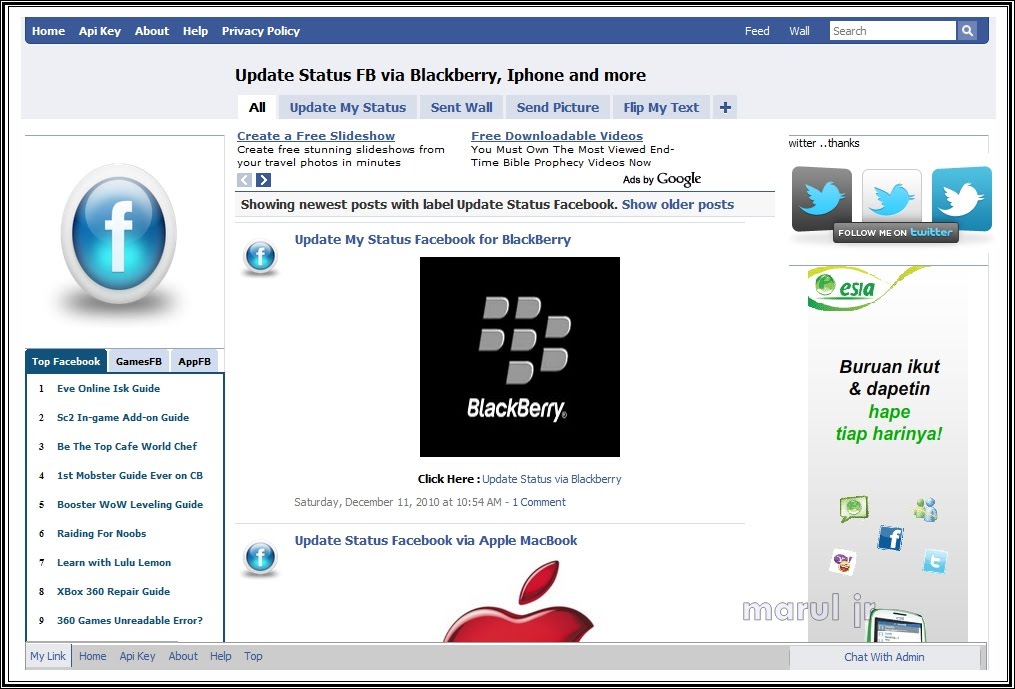Click the large Facebook orb logo
This screenshot has height=689, width=1015.
click(118, 234)
